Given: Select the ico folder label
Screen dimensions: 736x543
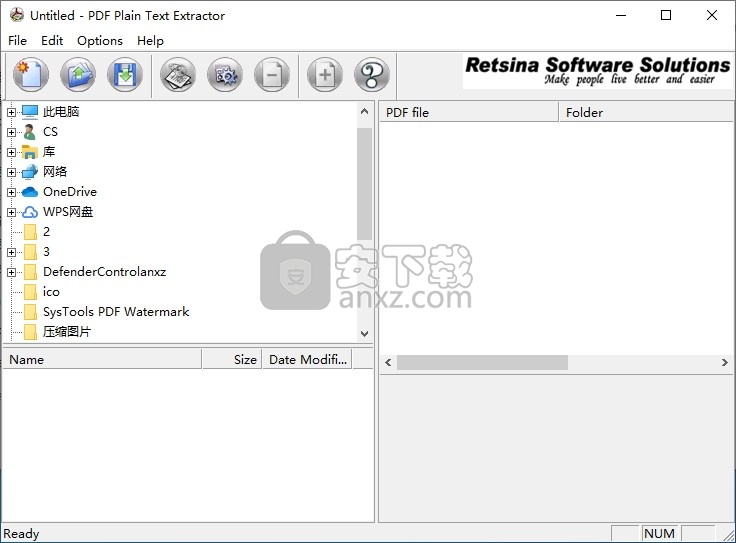Looking at the screenshot, I should coord(51,292).
